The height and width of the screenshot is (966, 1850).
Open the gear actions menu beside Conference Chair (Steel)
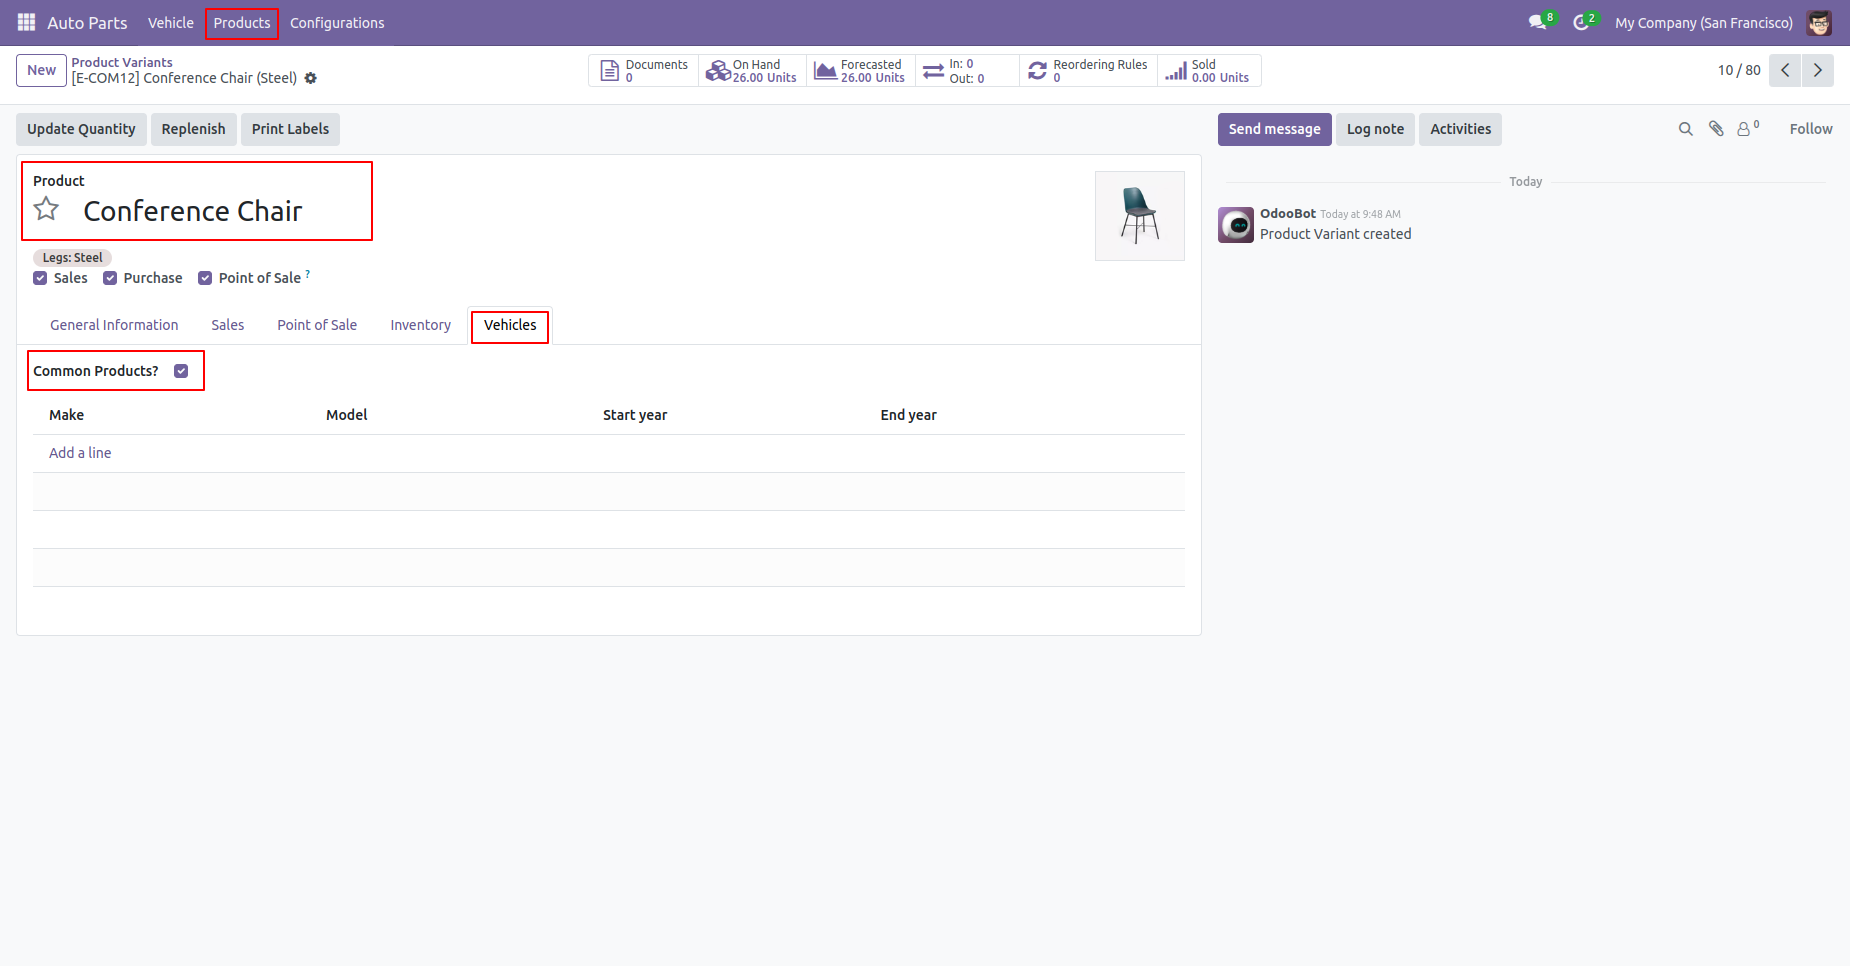coord(311,78)
